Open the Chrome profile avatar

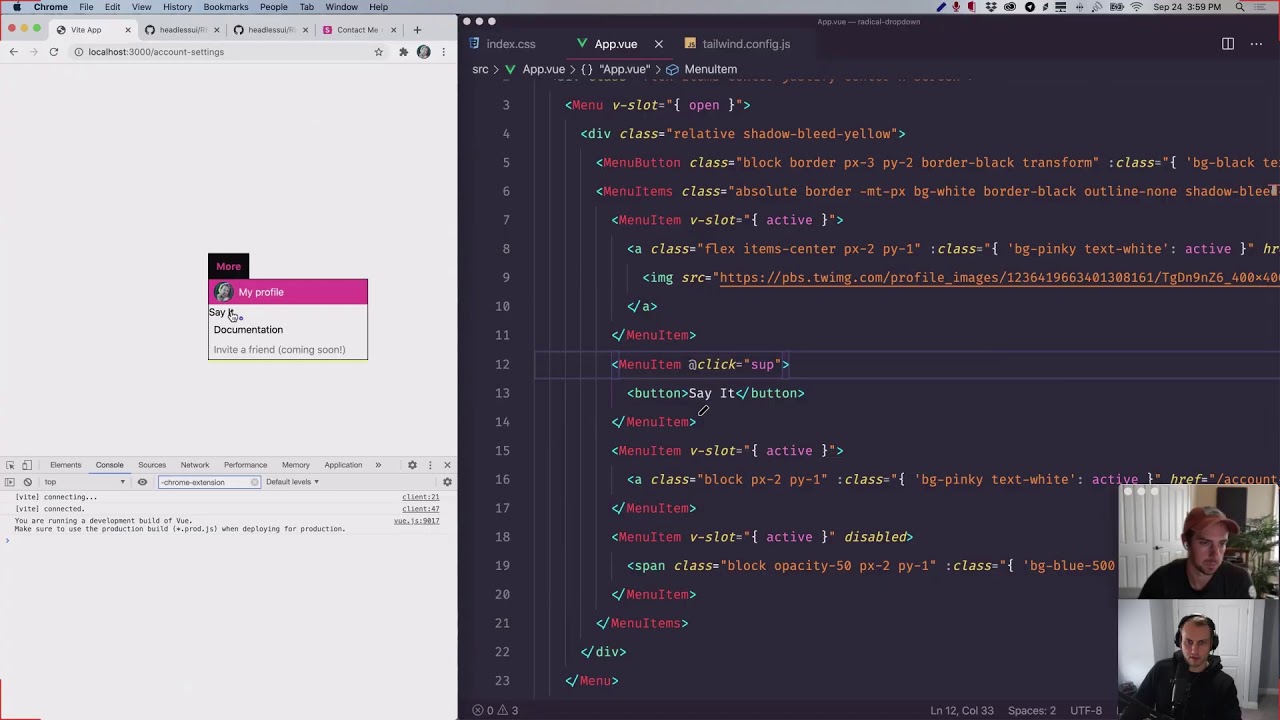click(x=424, y=52)
